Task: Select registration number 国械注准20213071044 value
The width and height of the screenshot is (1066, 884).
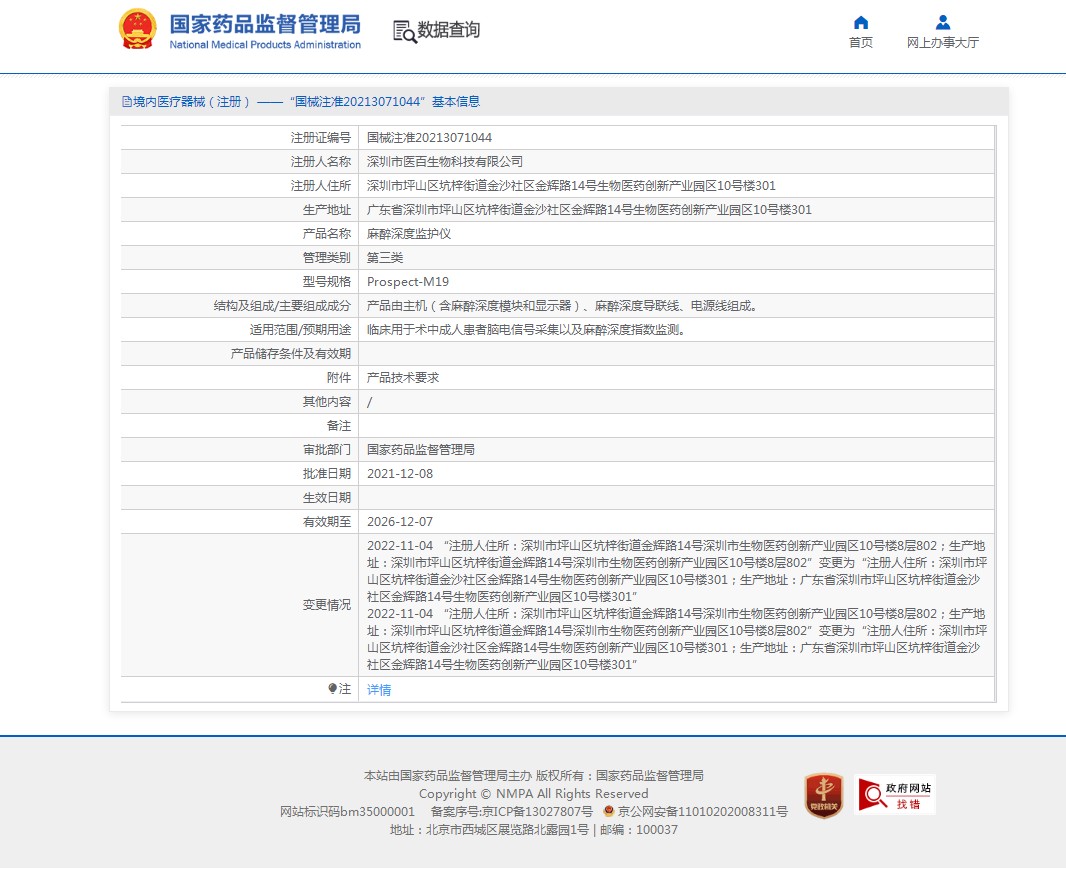Action: 429,138
